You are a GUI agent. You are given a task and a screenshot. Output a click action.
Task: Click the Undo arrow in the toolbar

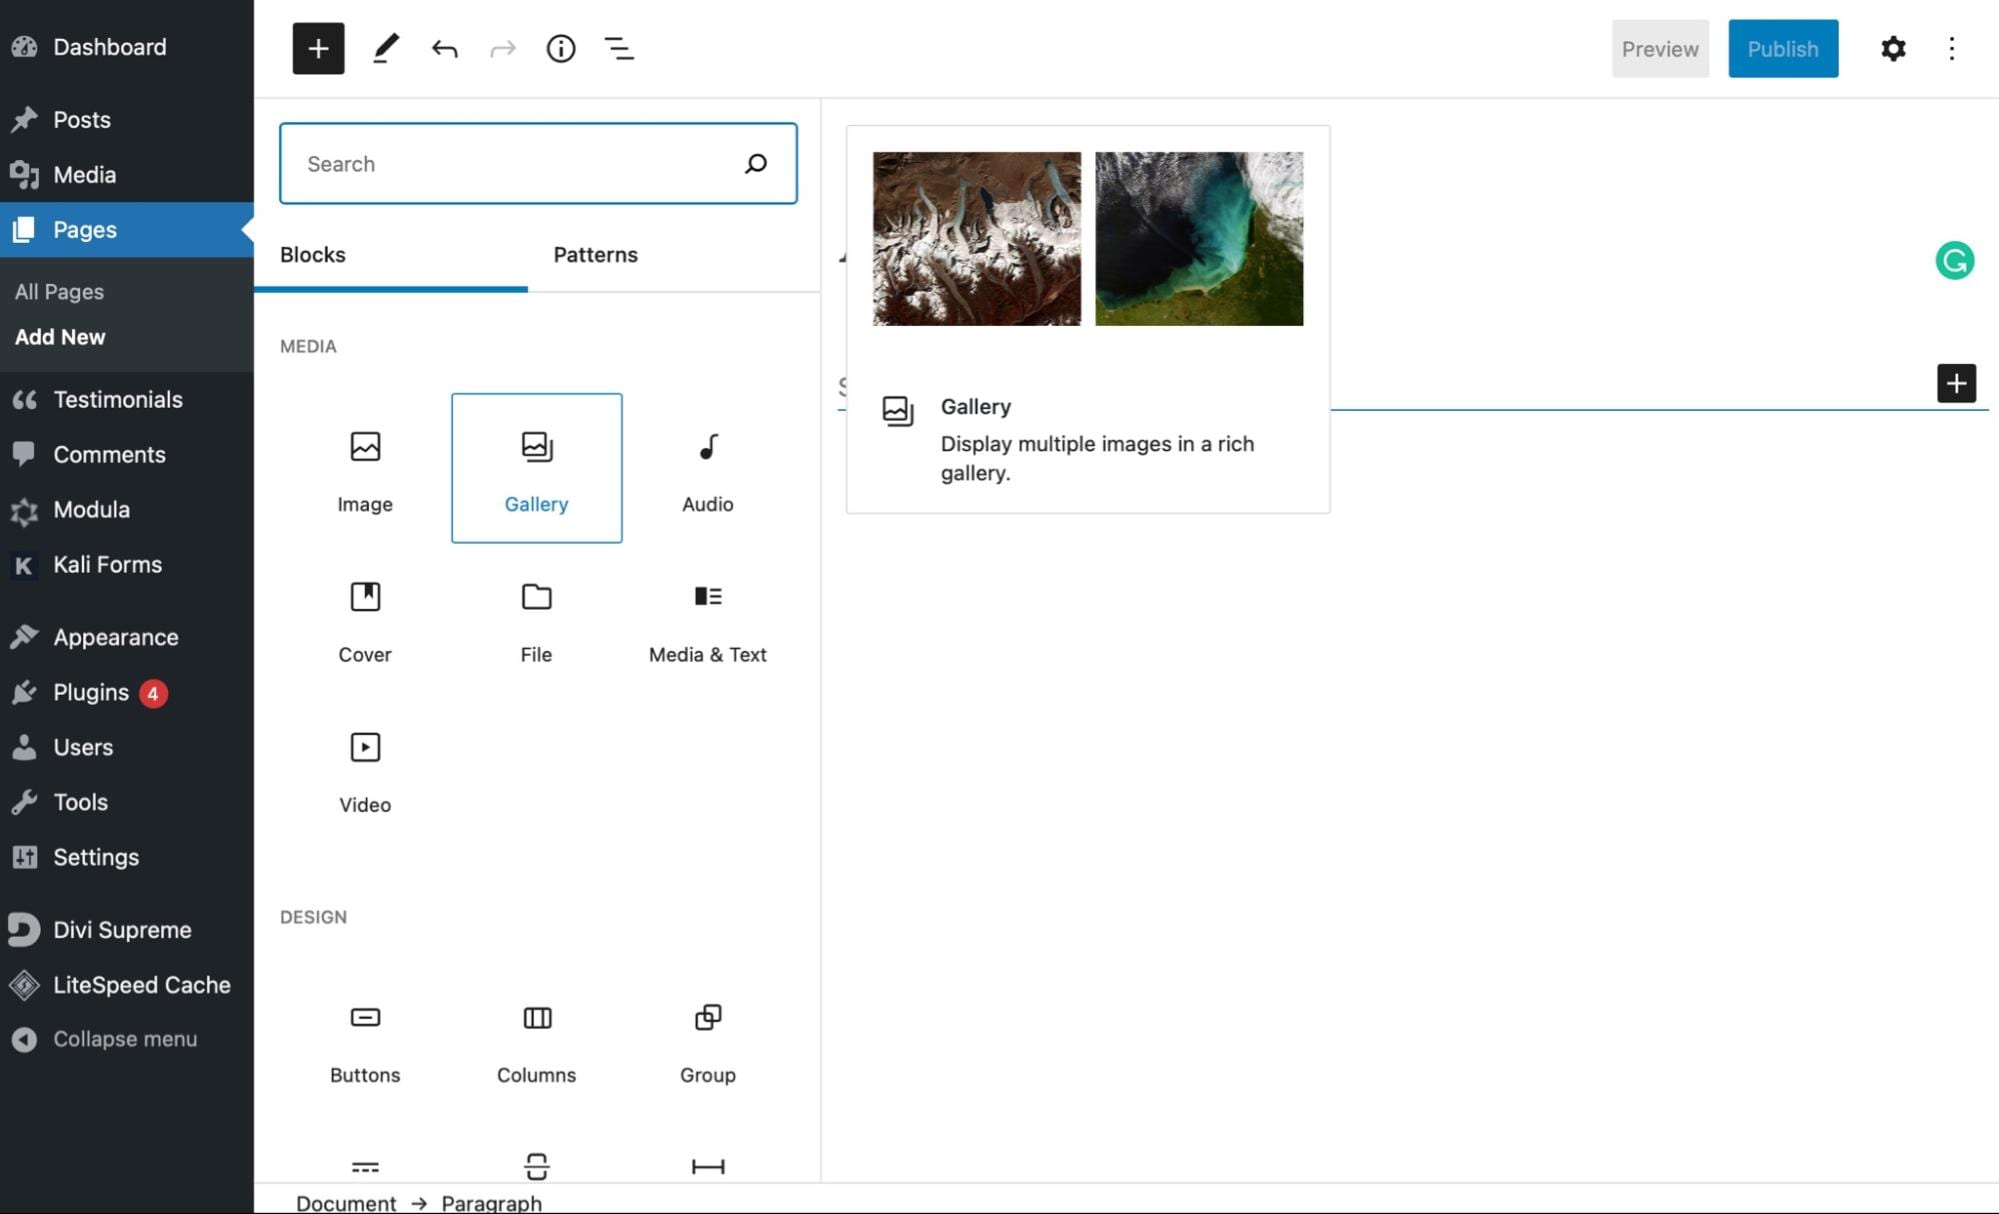pyautogui.click(x=444, y=48)
